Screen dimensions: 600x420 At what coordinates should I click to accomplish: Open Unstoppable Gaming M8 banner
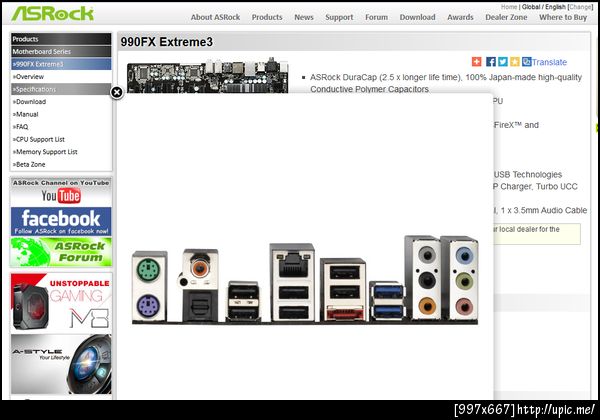point(61,302)
